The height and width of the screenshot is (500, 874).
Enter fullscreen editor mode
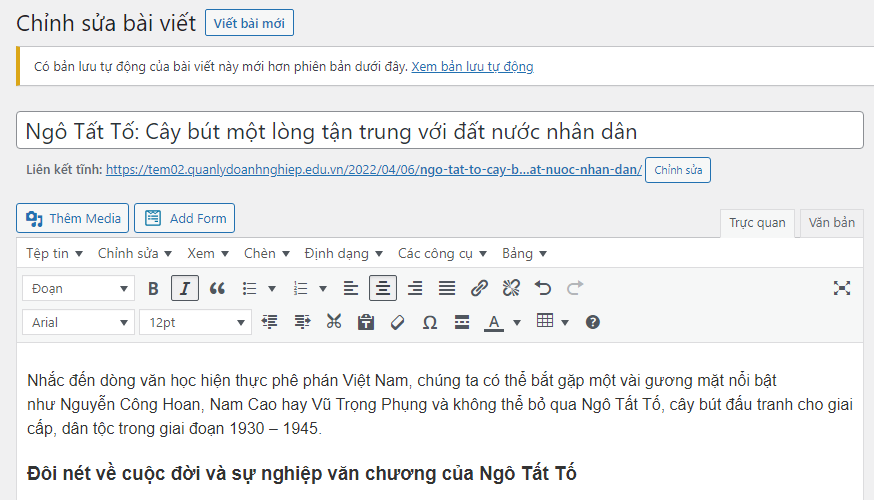(842, 288)
